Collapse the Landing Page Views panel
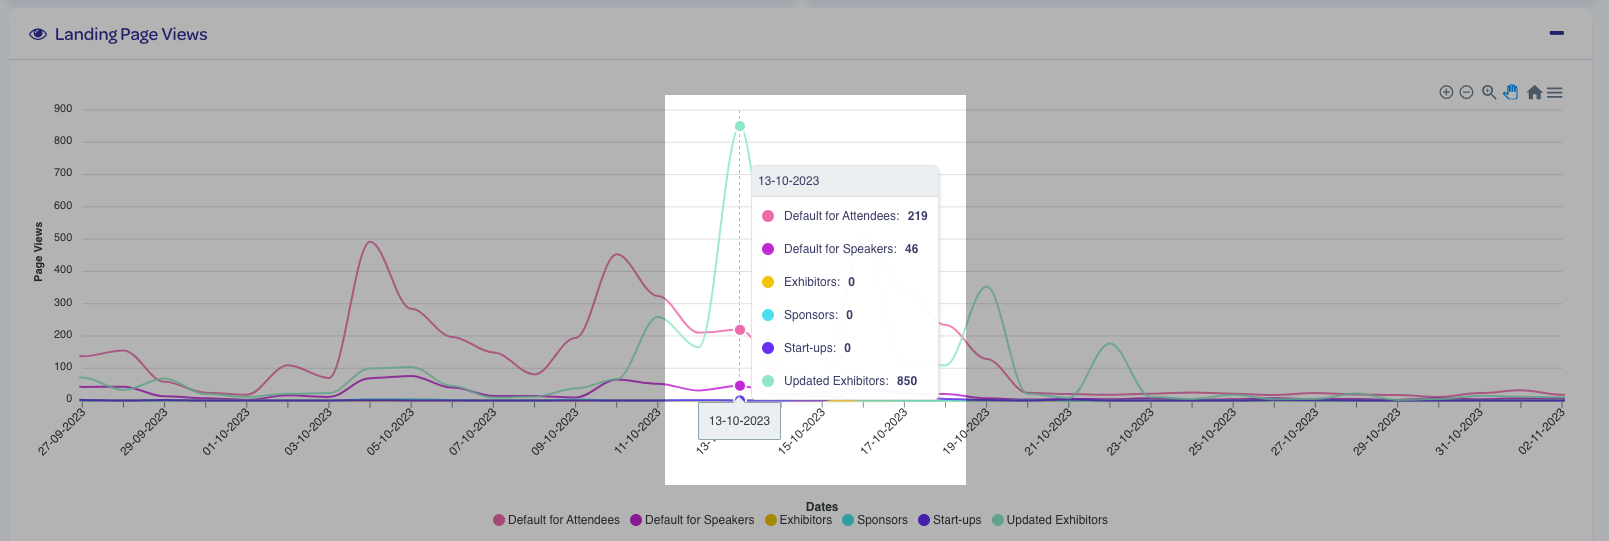The height and width of the screenshot is (541, 1609). click(1556, 33)
